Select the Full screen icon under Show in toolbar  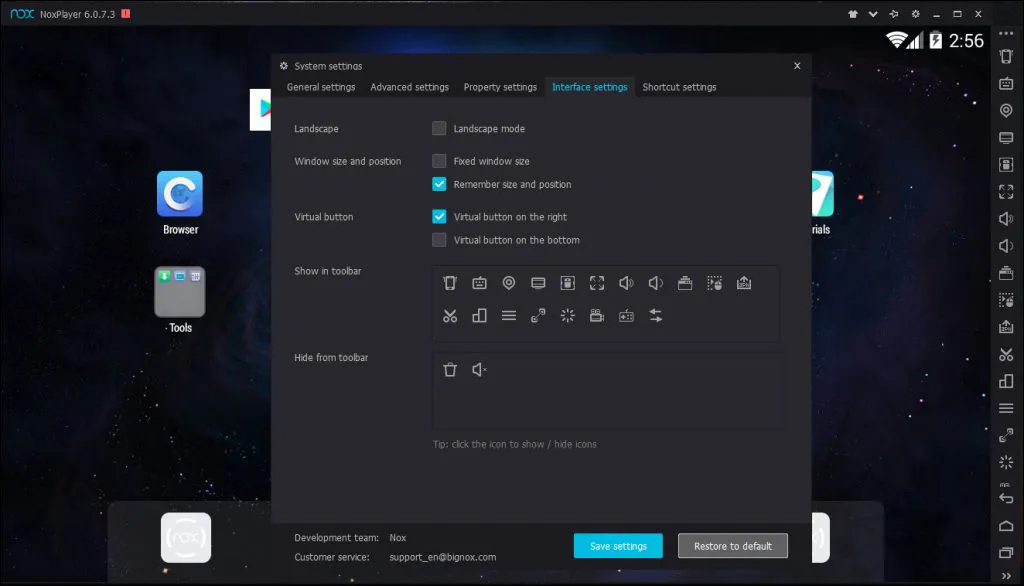597,283
